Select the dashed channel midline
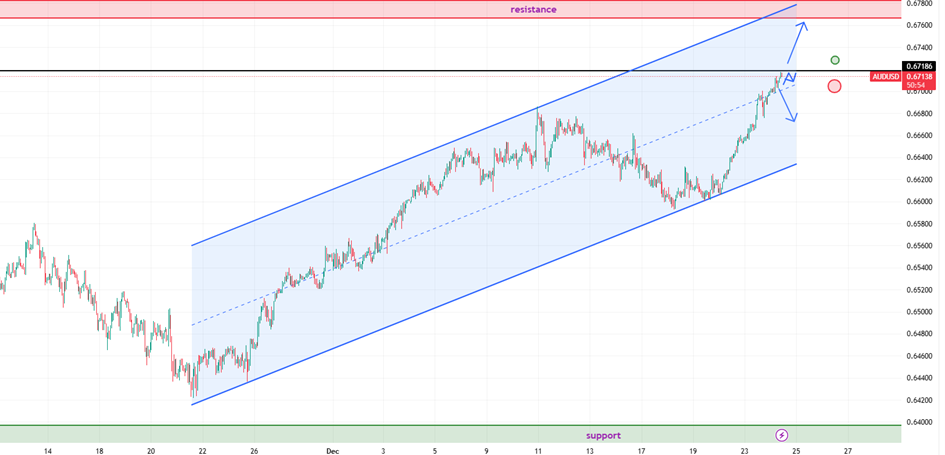 tap(400, 243)
